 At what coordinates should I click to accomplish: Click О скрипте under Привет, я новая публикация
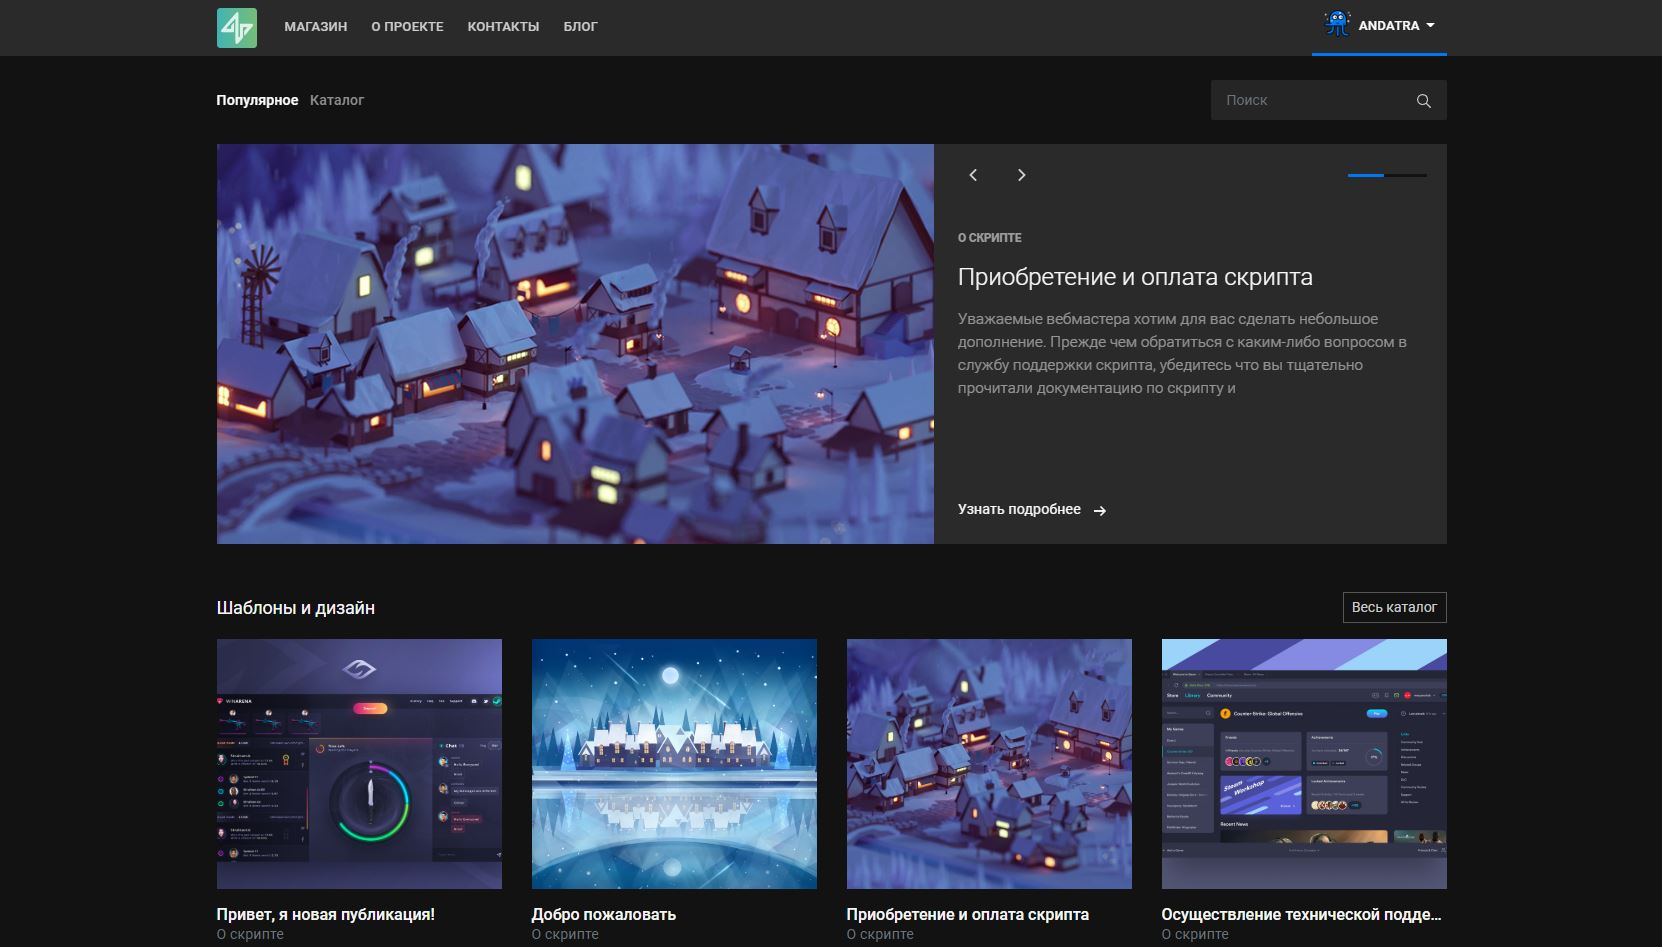[250, 934]
